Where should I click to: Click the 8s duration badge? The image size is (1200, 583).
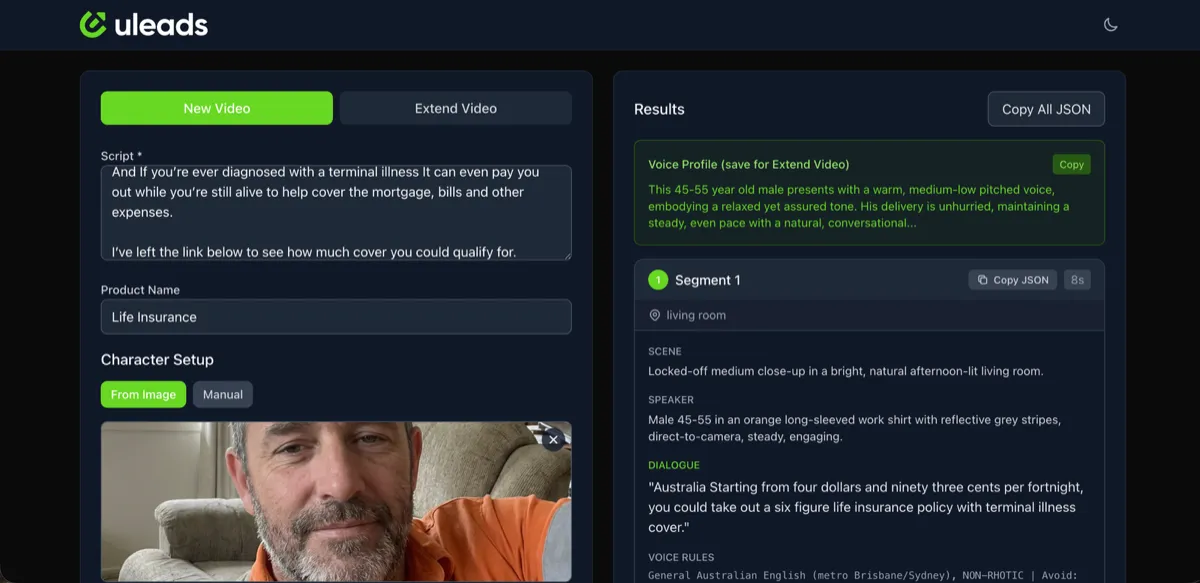click(x=1077, y=280)
